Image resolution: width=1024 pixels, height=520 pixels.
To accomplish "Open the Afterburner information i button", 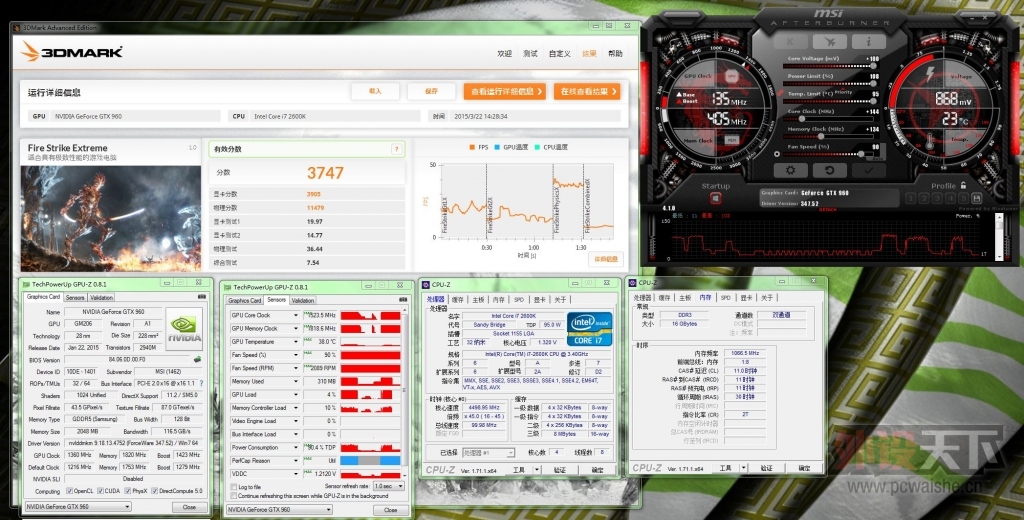I will pos(869,41).
